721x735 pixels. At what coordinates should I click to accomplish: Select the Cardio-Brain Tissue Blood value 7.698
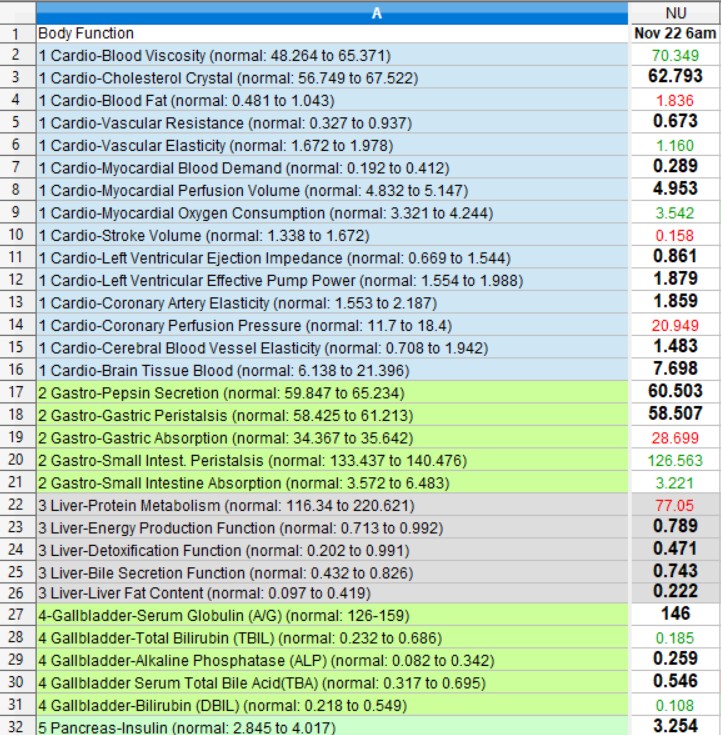(x=674, y=370)
